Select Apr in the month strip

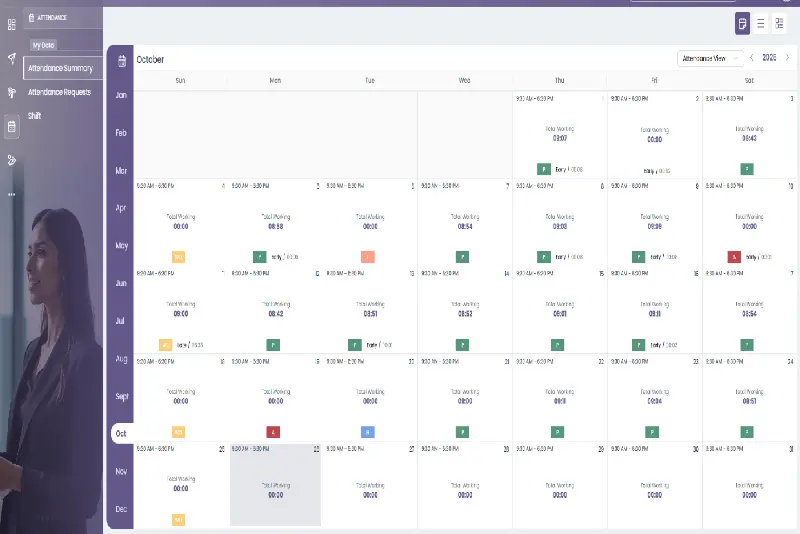(x=121, y=208)
